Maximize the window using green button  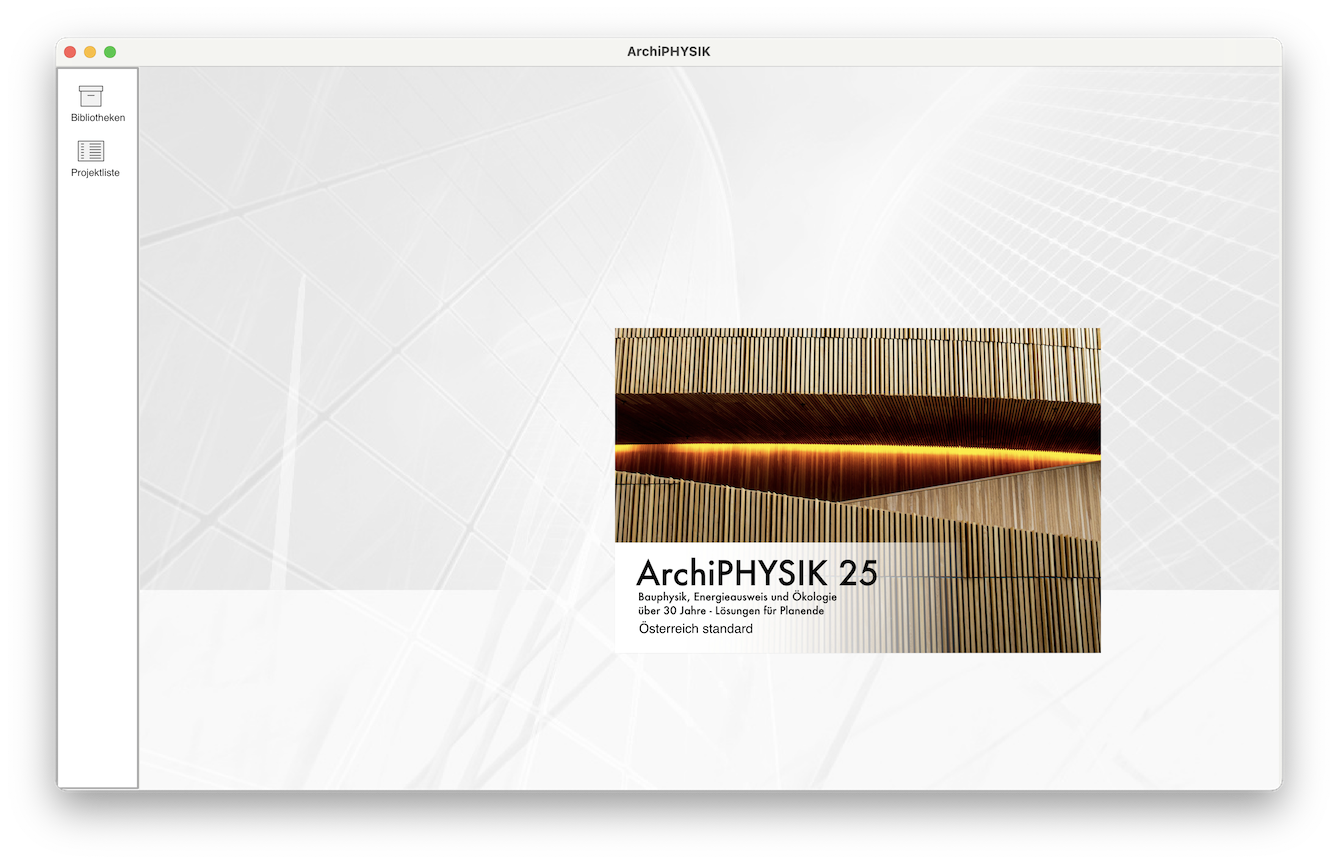pos(110,52)
